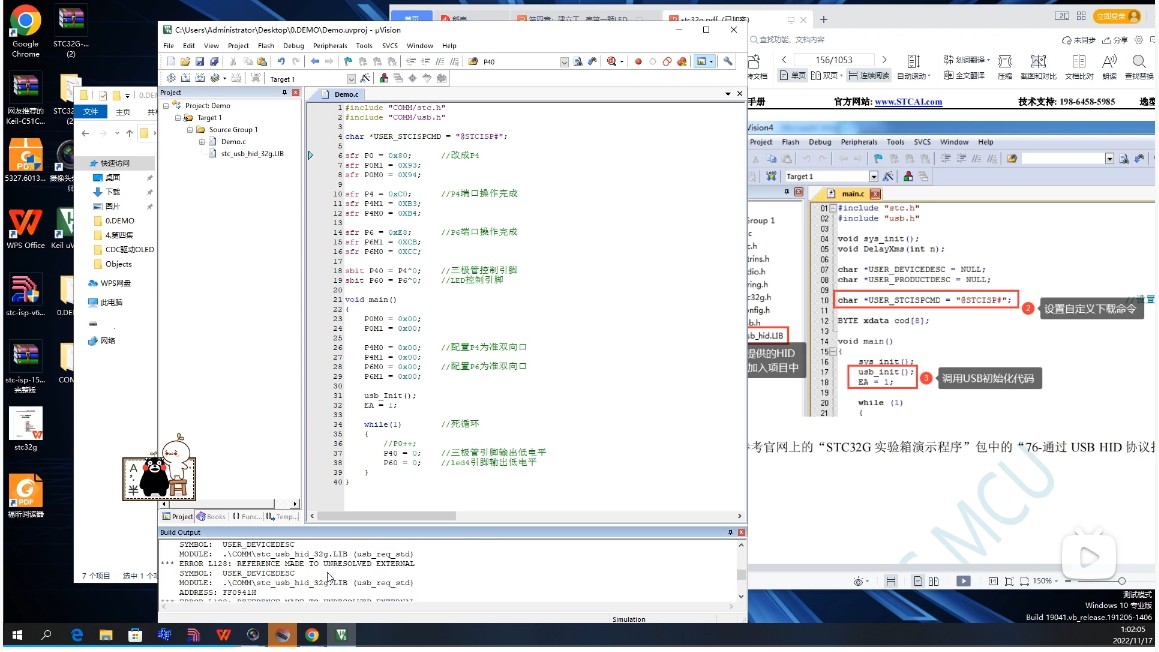
Task: Toggle window layout dropdown button in µVision
Action: coord(704,61)
